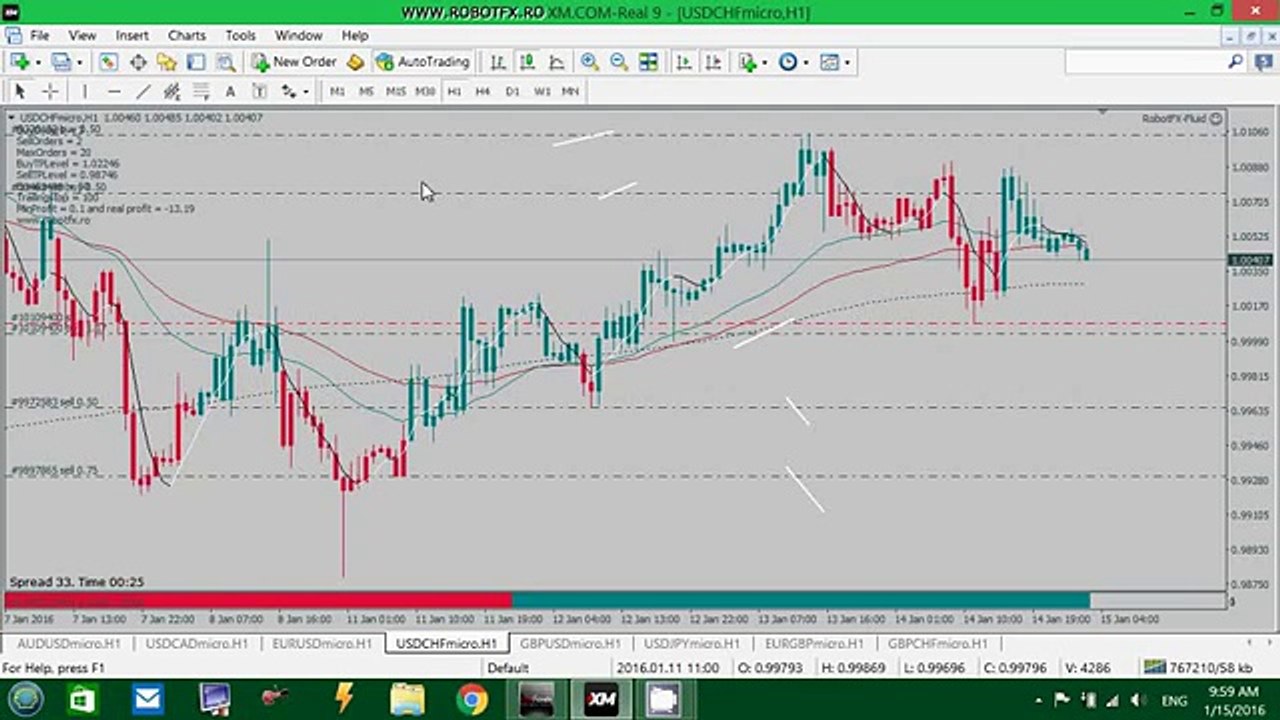
Task: Select the Fibonacci retracement tool
Action: [x=201, y=91]
